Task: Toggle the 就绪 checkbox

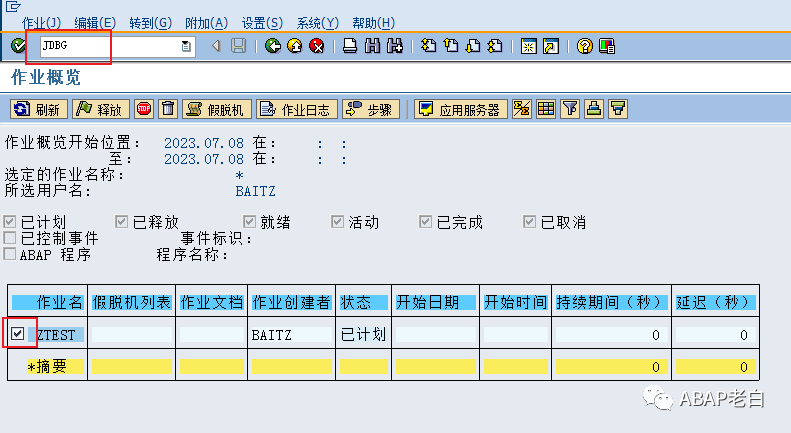Action: [249, 222]
